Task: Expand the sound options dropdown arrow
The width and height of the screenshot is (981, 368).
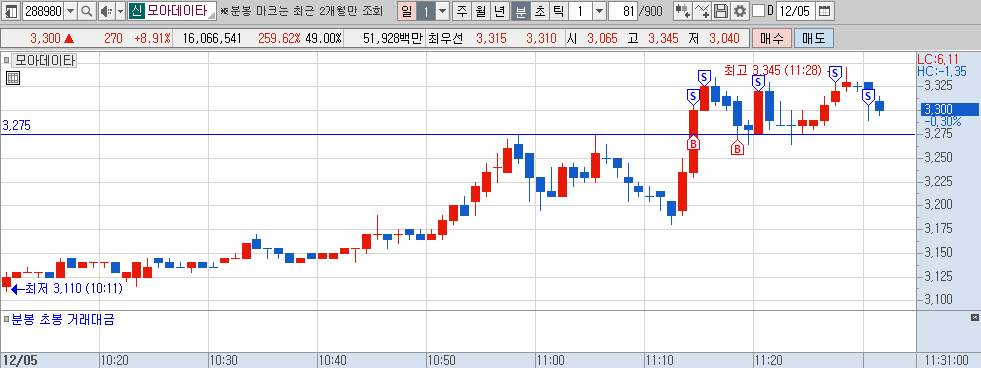Action: point(119,11)
